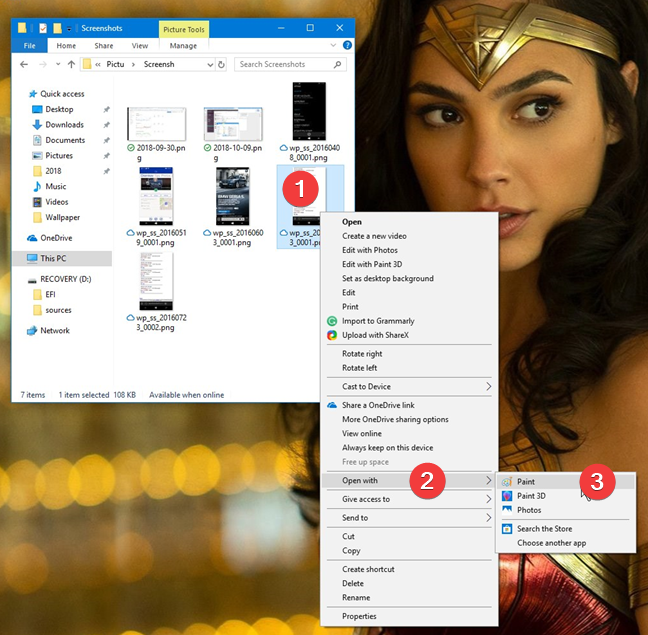Expand the Give access to submenu

coord(488,499)
